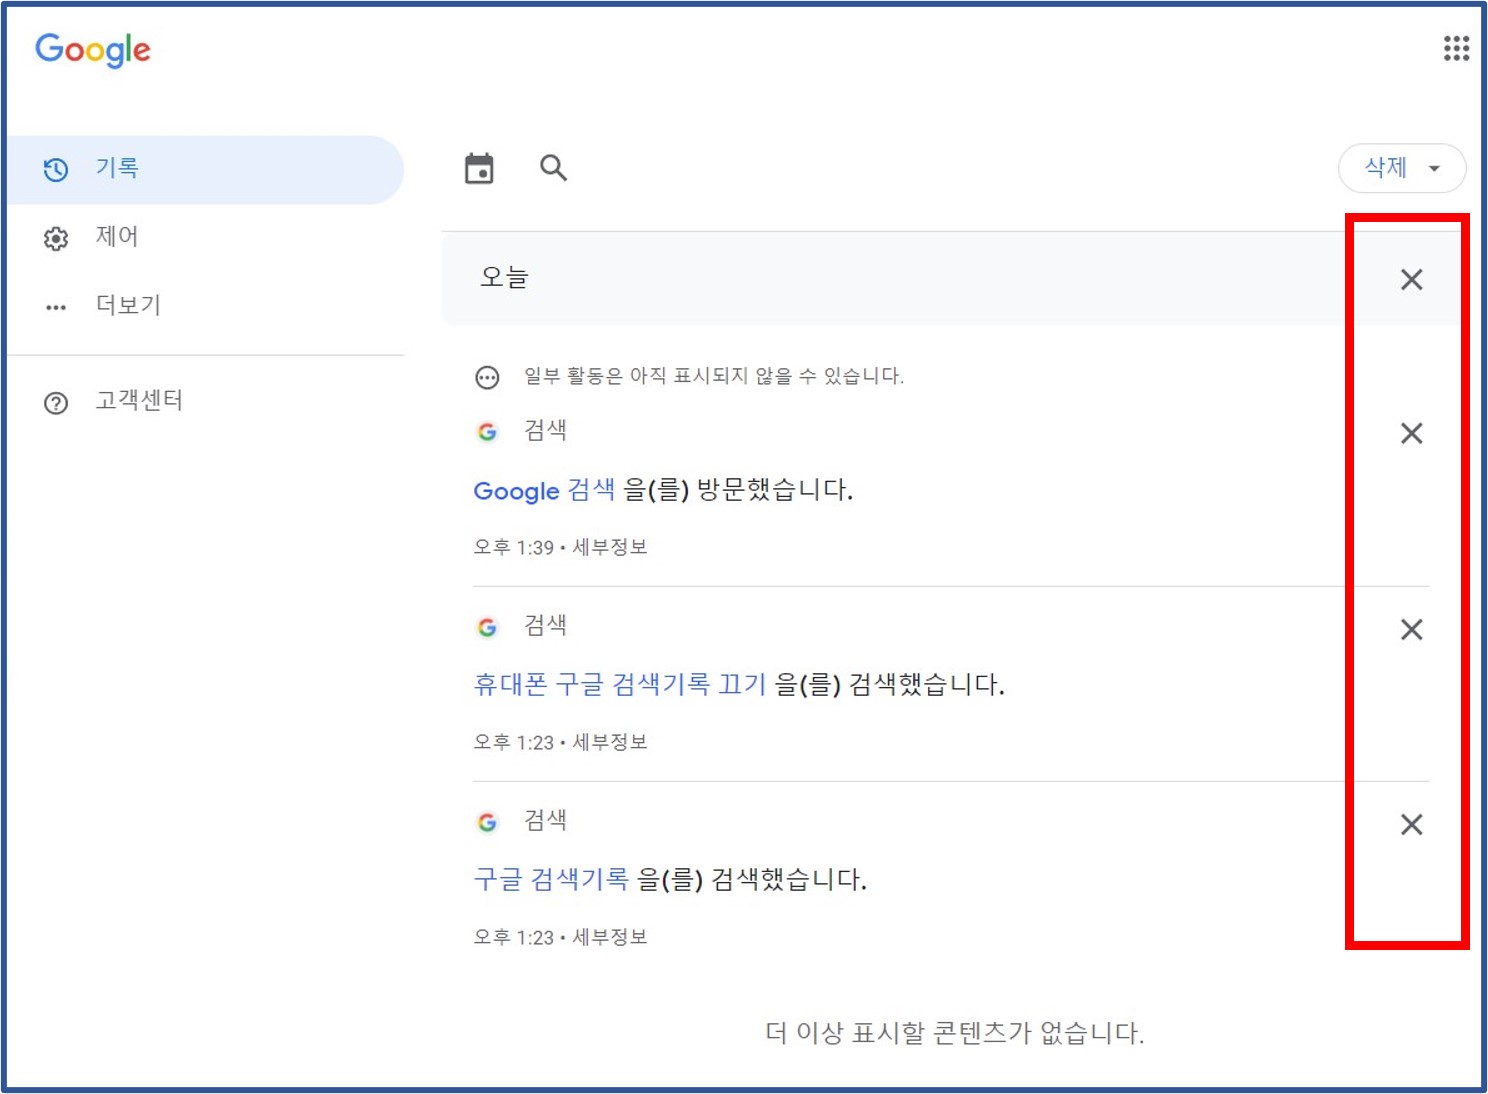
Task: Click G icon above 구글 검색기록 entry
Action: [487, 822]
